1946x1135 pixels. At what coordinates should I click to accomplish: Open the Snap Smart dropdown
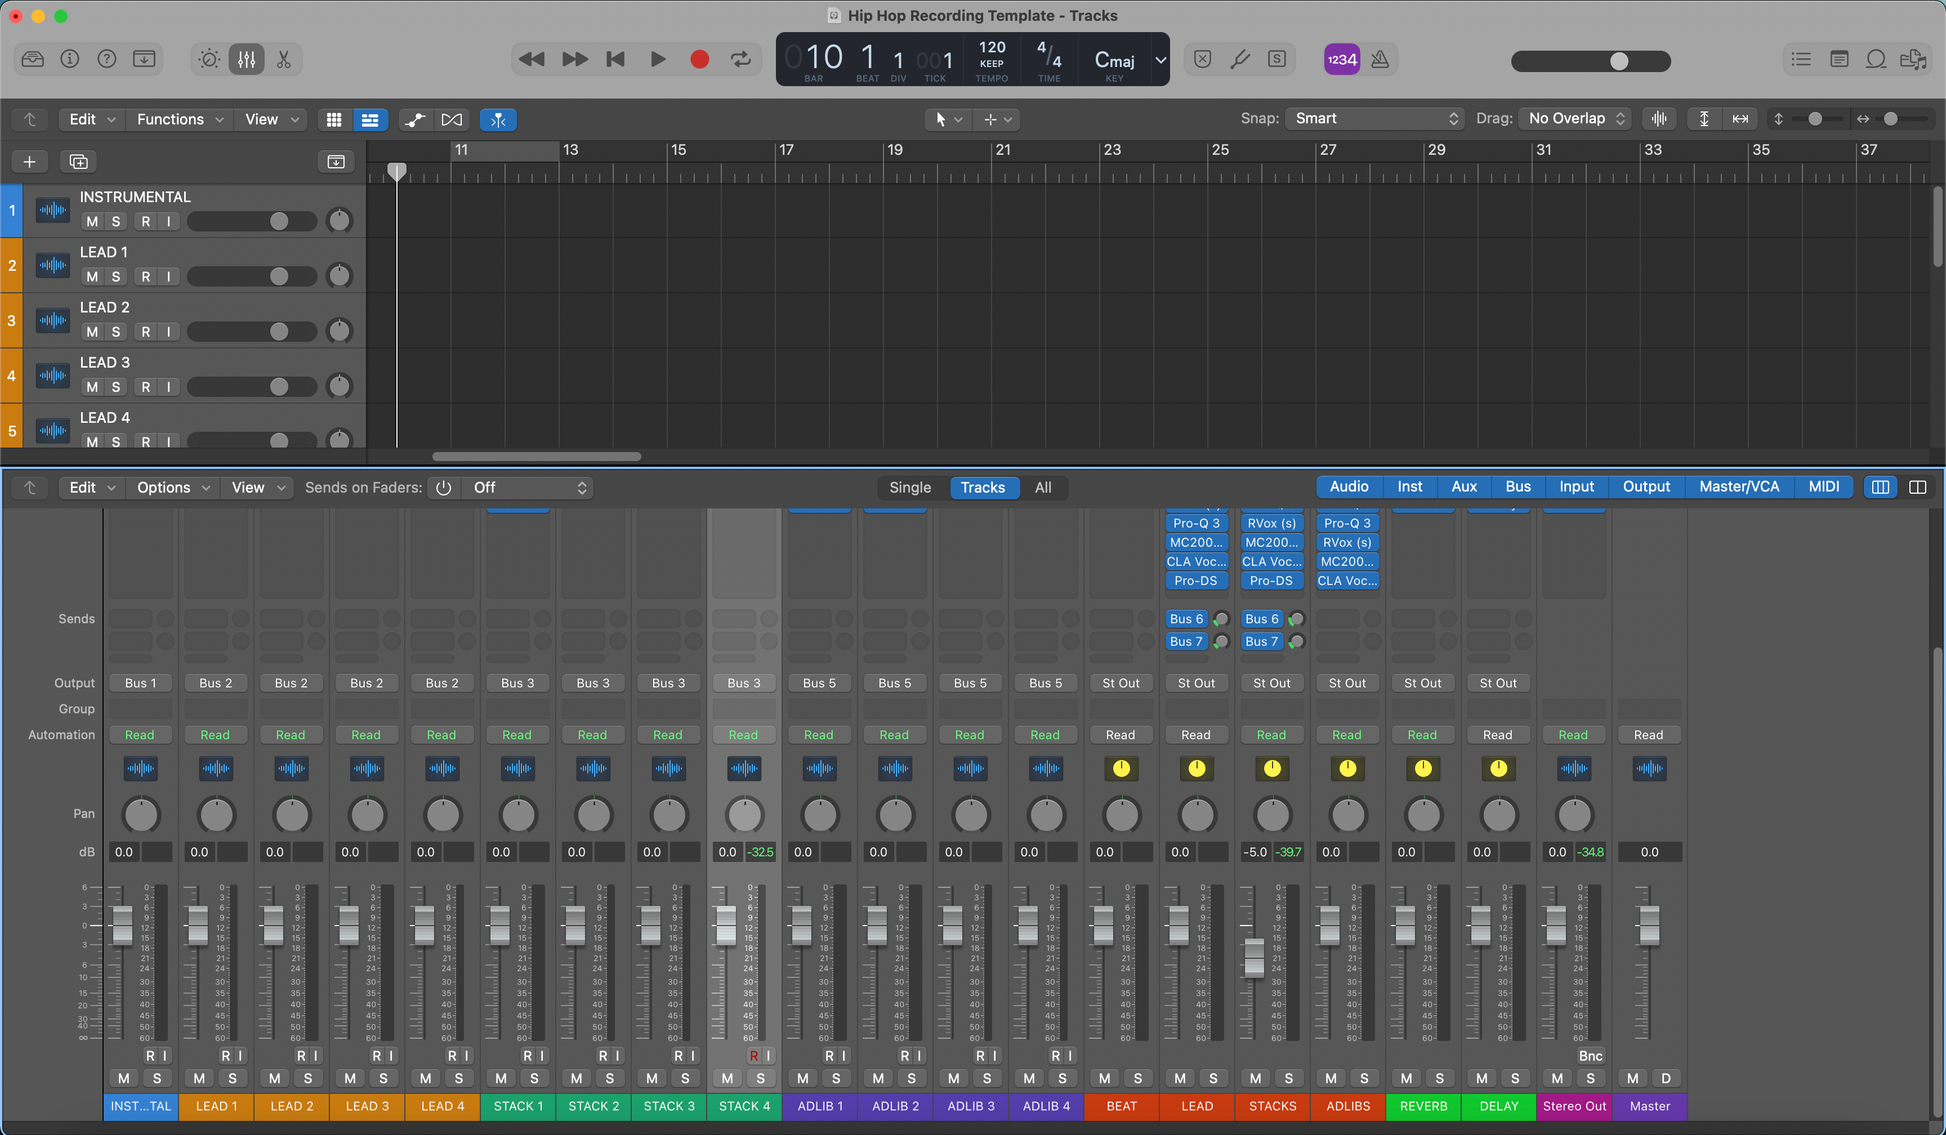click(x=1375, y=119)
